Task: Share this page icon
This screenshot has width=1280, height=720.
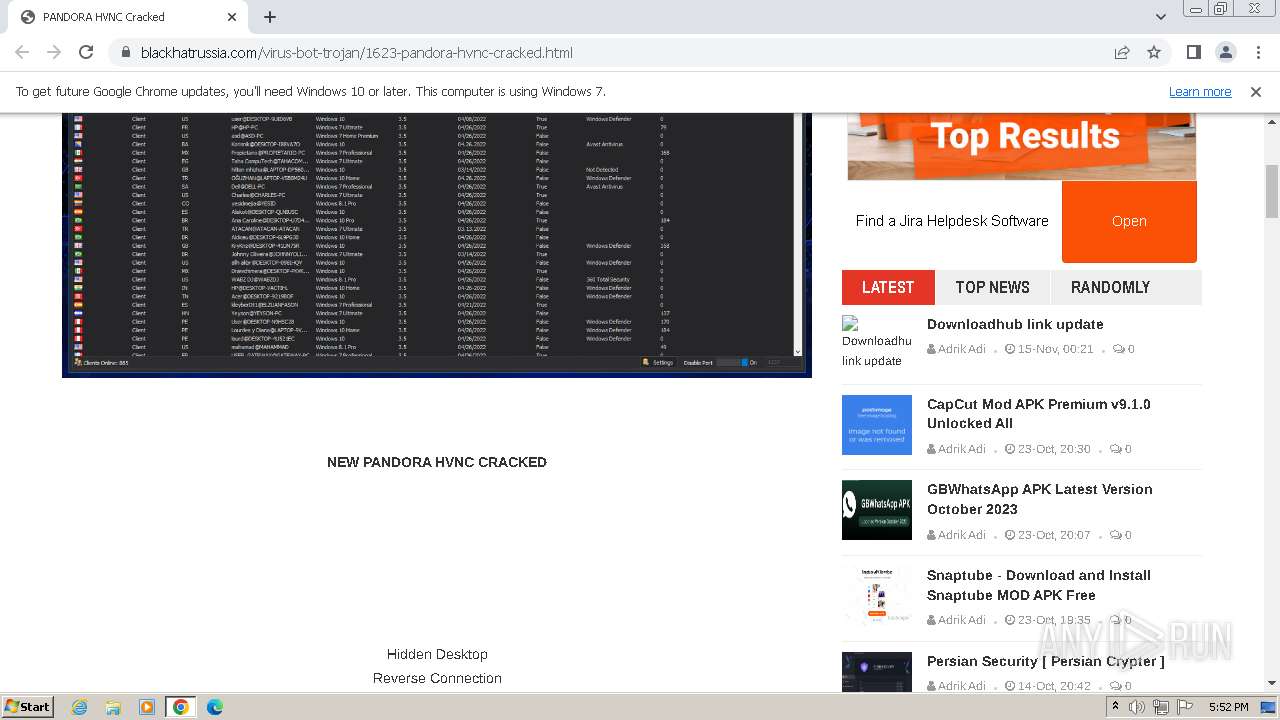Action: pos(1122,52)
